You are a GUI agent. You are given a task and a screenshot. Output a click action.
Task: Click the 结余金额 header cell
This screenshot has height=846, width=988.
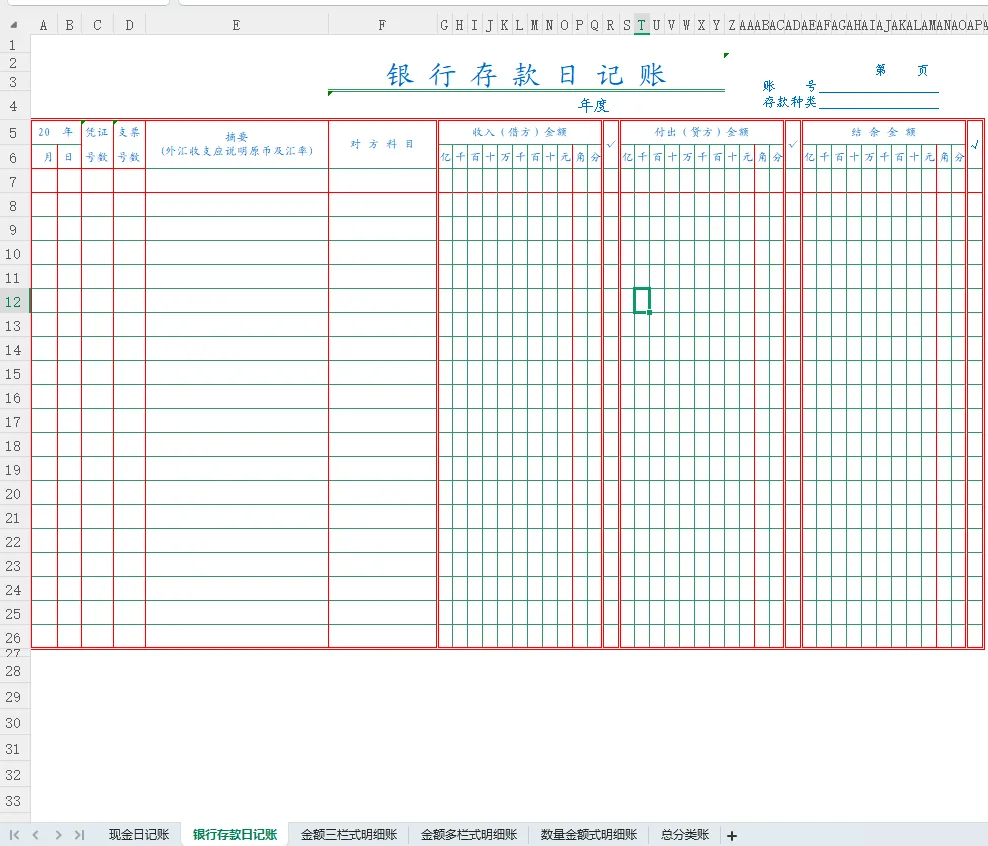click(883, 132)
